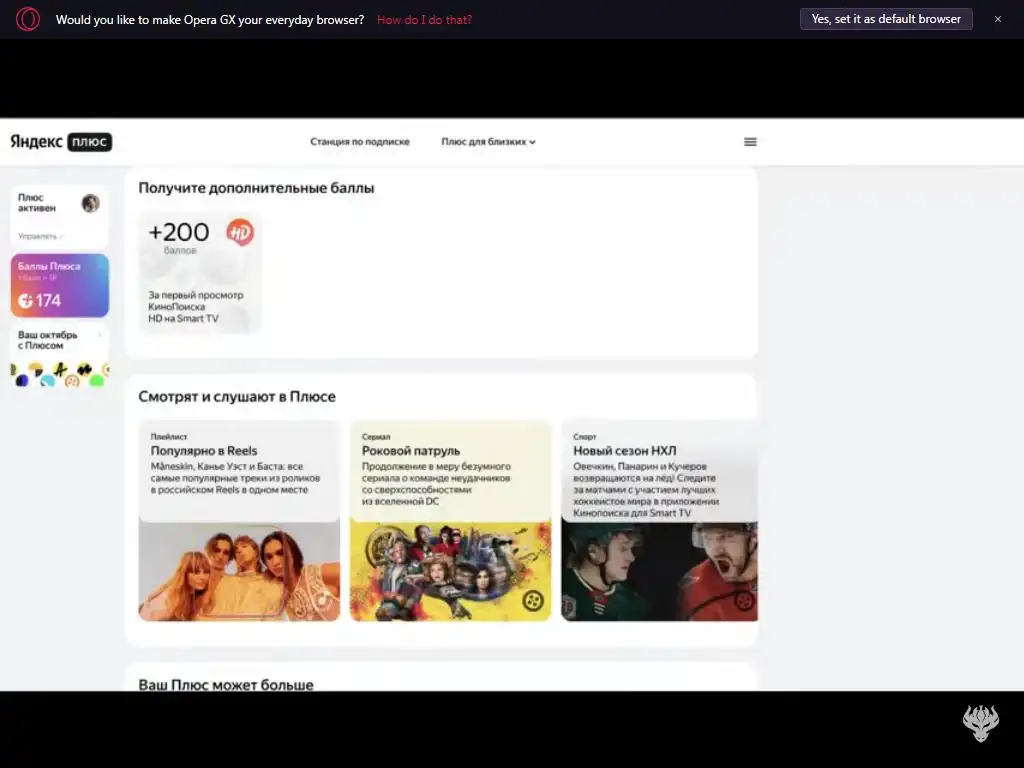Open the +200 баллов offer card

click(199, 272)
